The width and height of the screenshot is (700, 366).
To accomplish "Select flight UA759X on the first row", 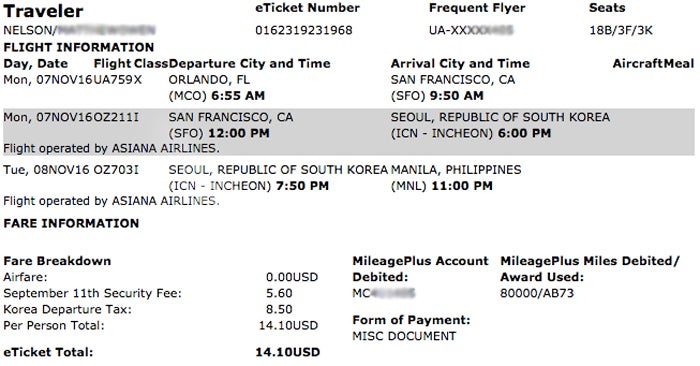I will [117, 80].
